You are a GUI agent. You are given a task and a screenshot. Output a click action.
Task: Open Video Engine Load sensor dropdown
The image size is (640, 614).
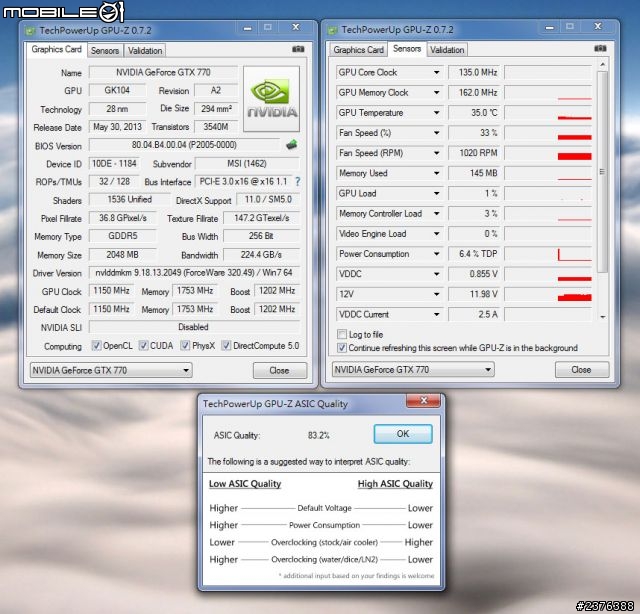click(436, 234)
